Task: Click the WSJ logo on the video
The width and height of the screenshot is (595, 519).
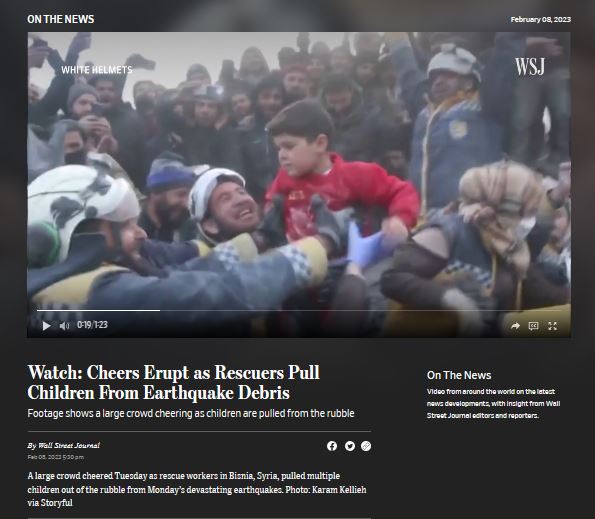Action: (530, 67)
